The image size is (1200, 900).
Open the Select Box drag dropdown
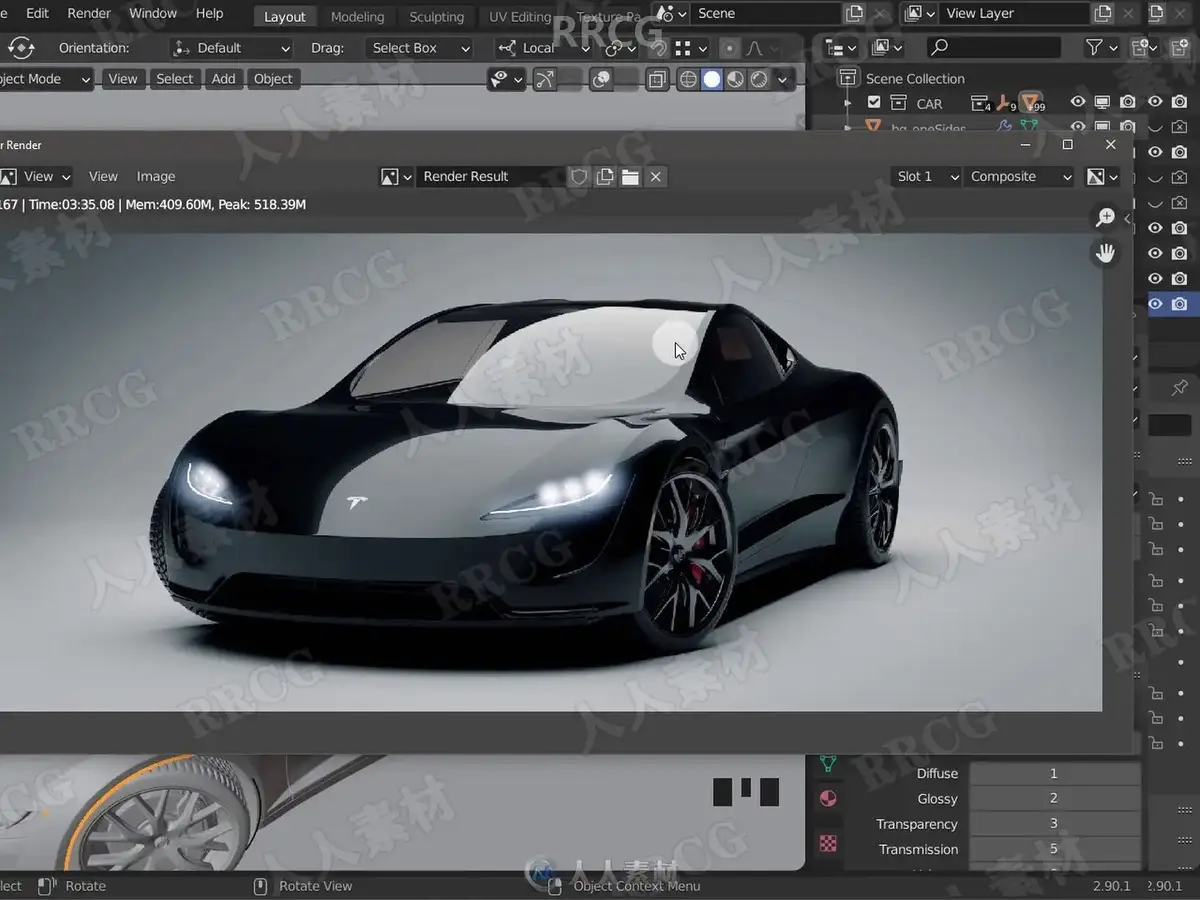(418, 48)
